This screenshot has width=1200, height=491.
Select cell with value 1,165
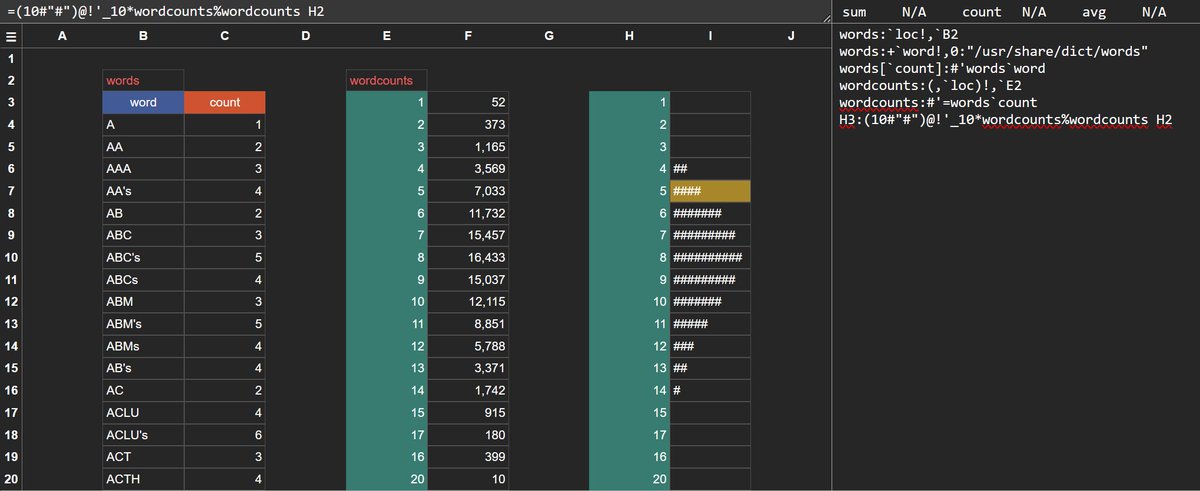467,146
